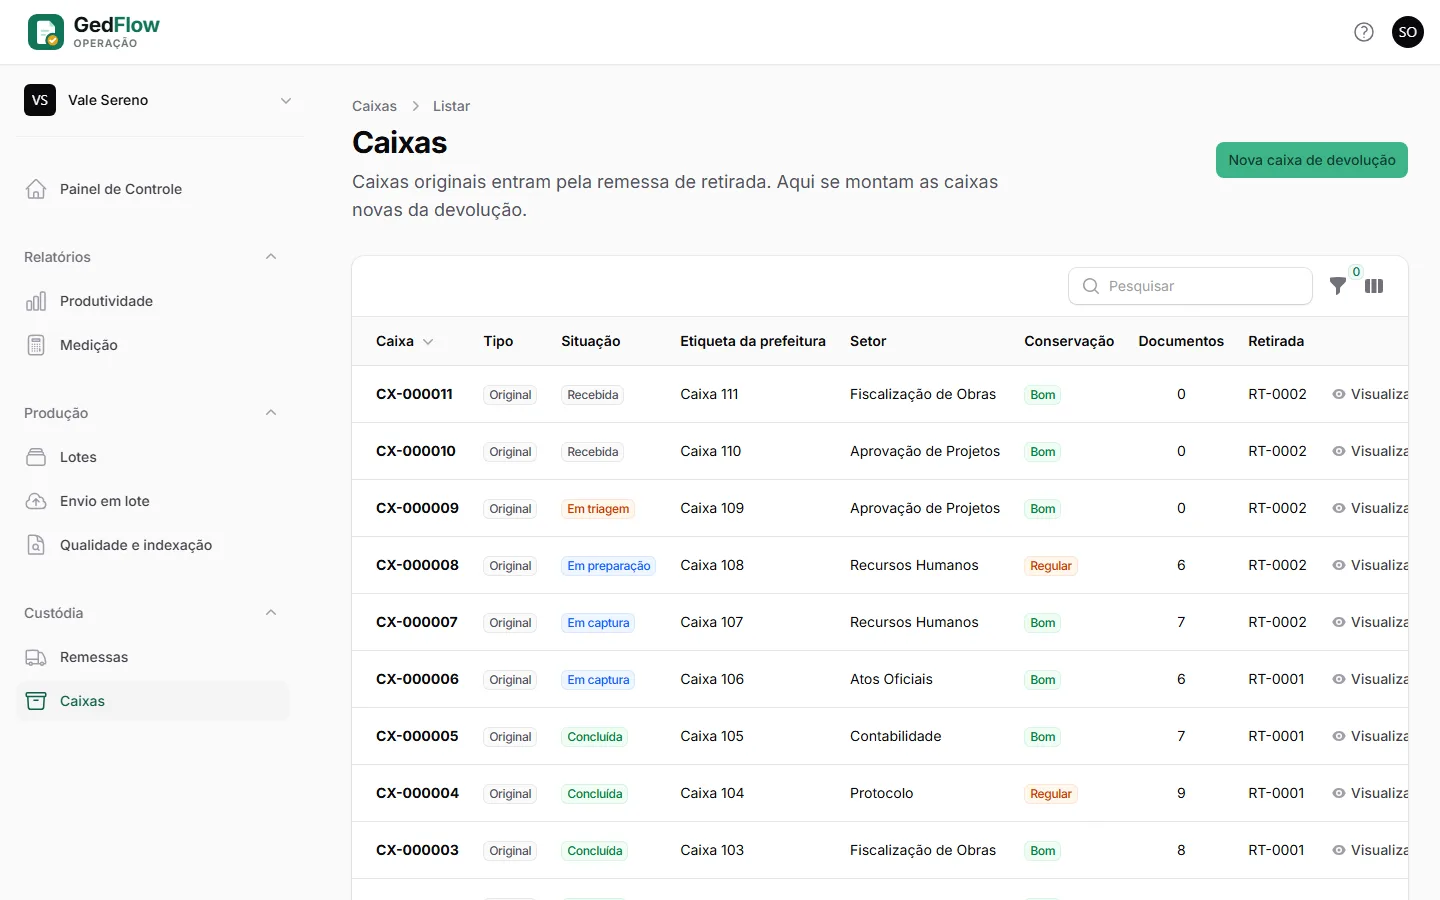Click the Medição calculator icon
The height and width of the screenshot is (900, 1440).
click(x=36, y=345)
